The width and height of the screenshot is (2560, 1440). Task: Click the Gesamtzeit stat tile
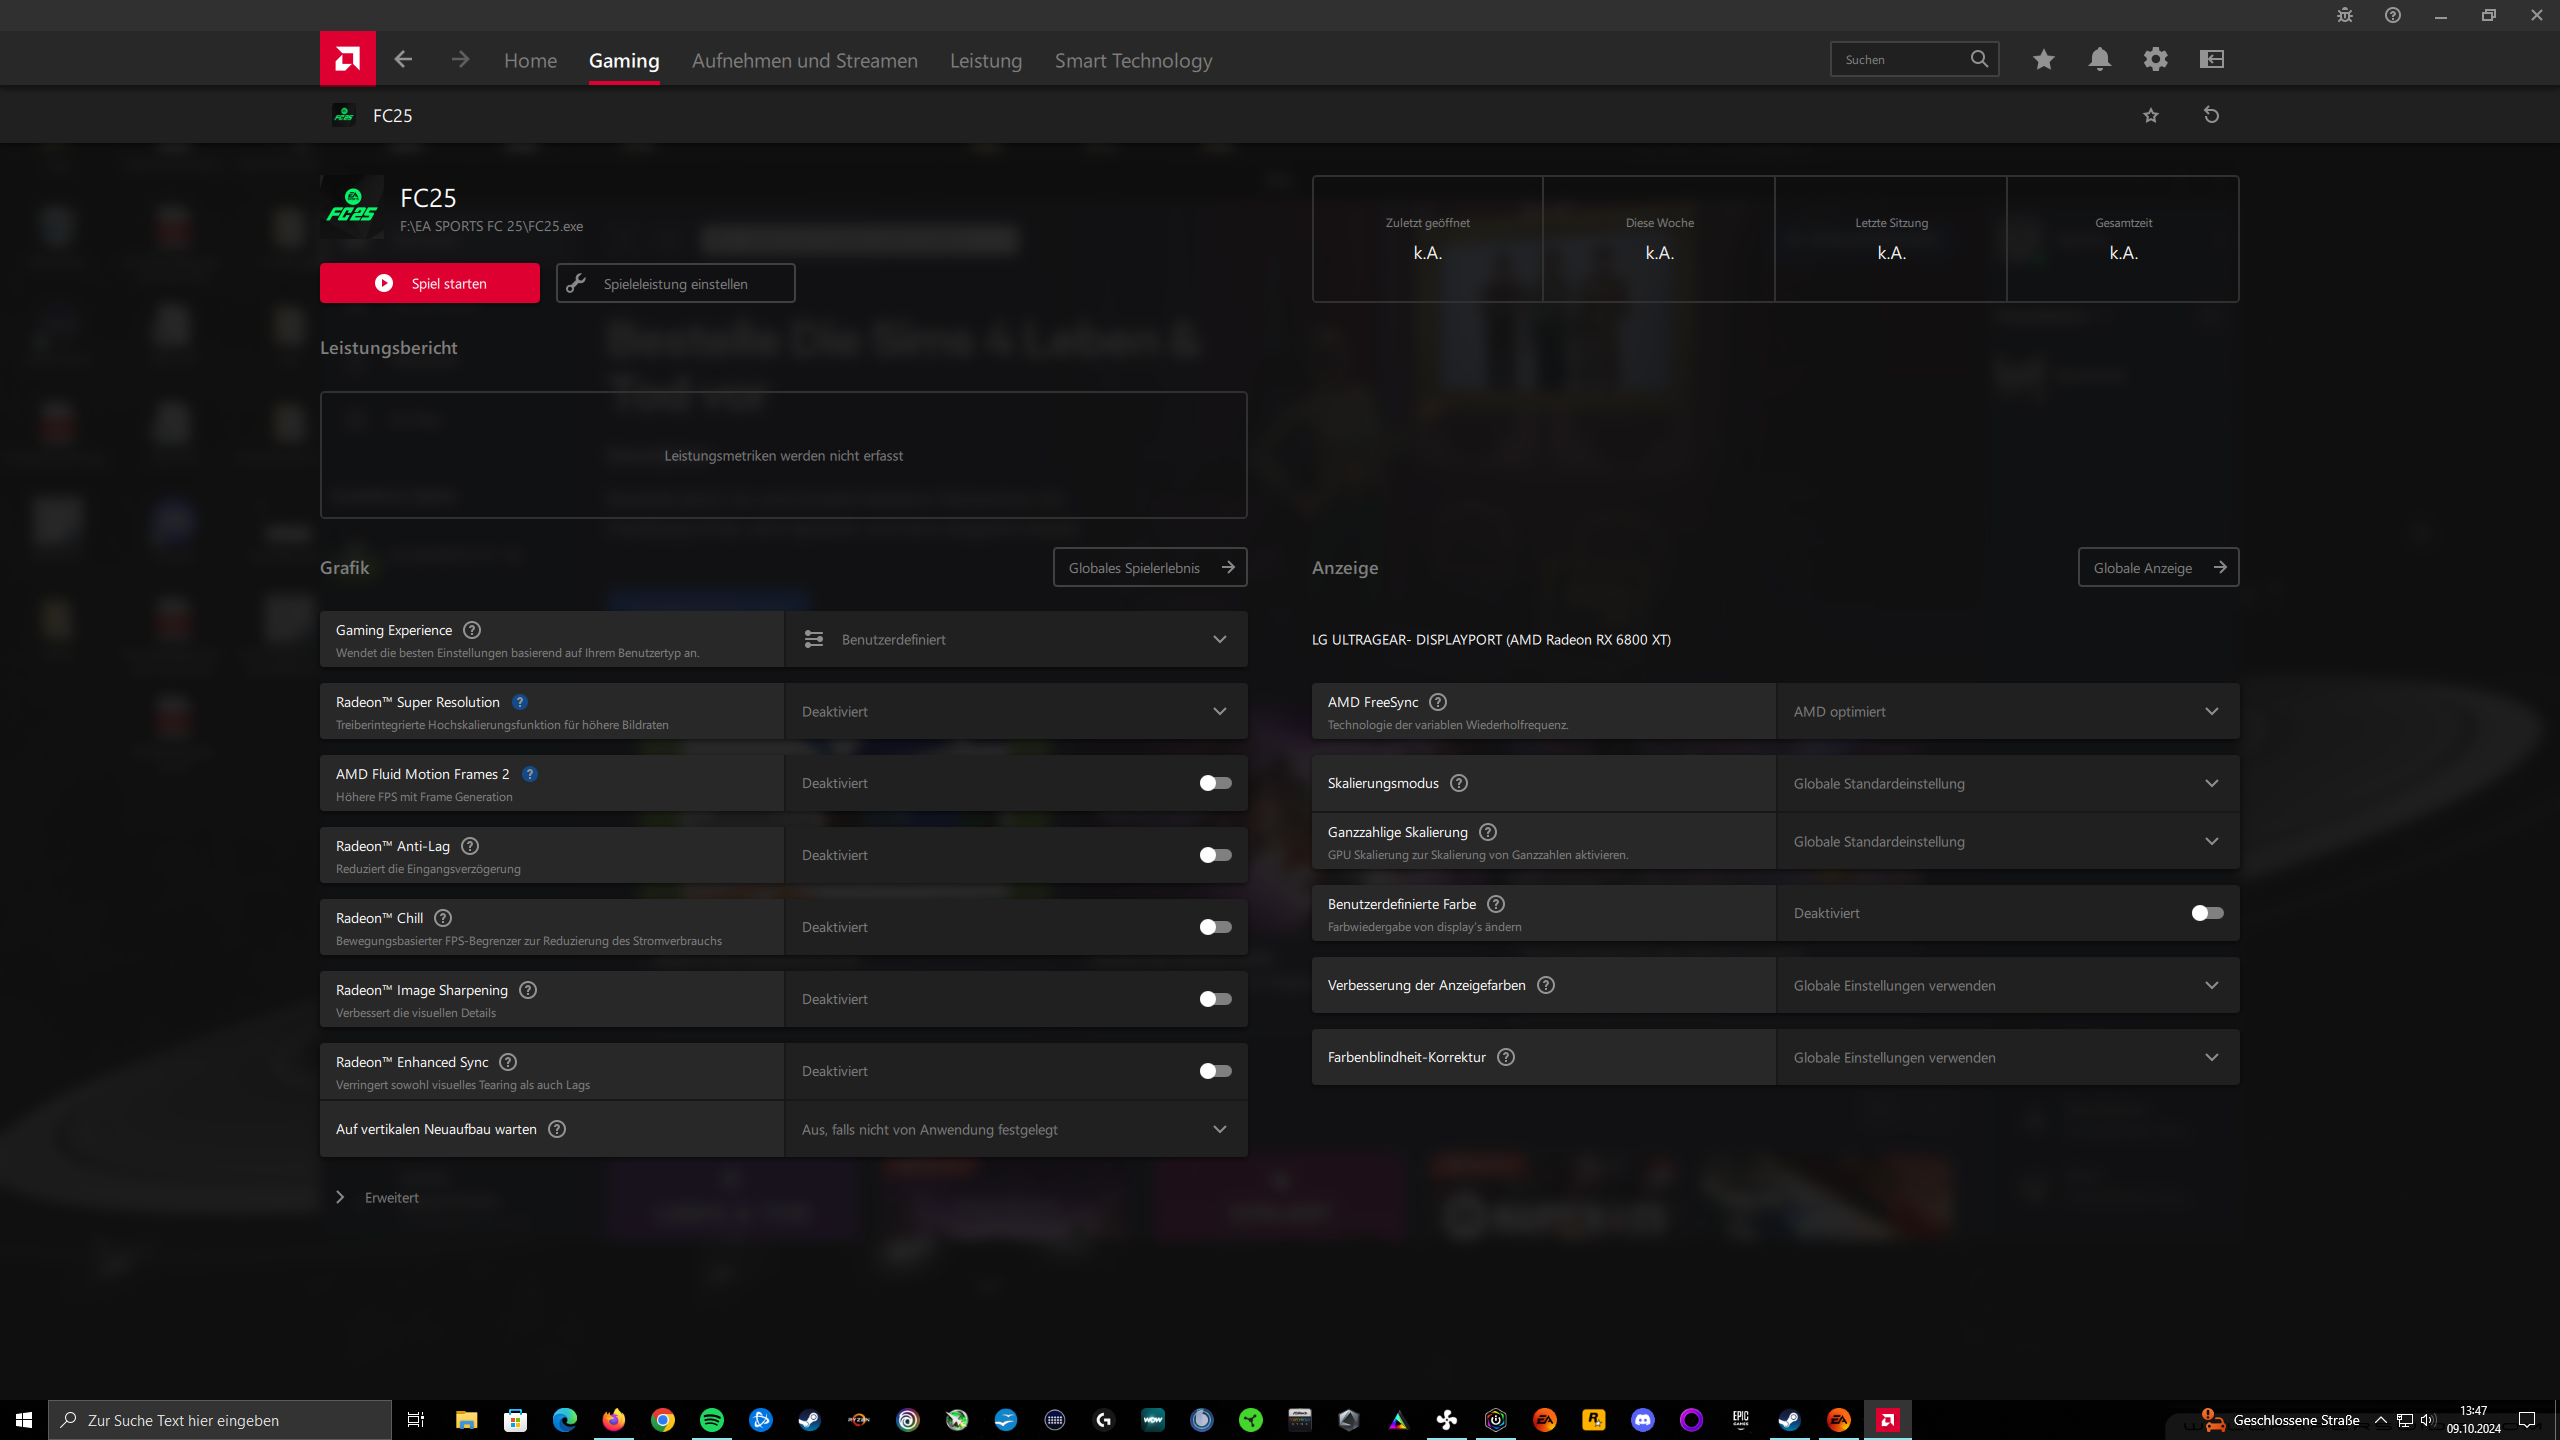2123,239
